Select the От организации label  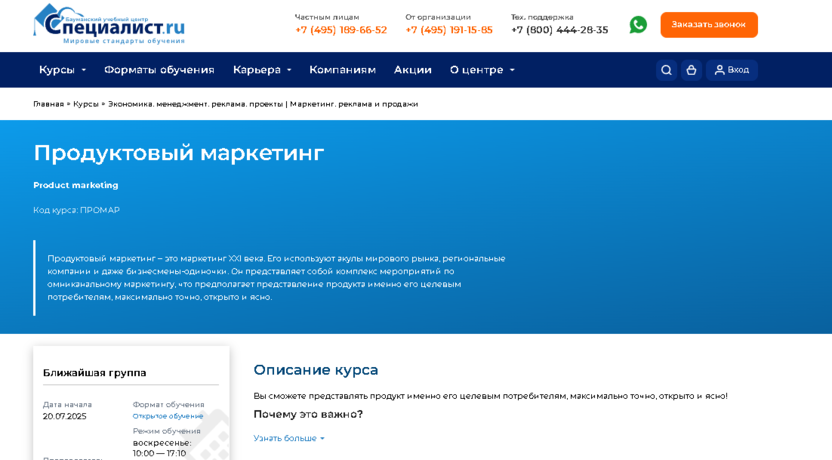tap(438, 17)
